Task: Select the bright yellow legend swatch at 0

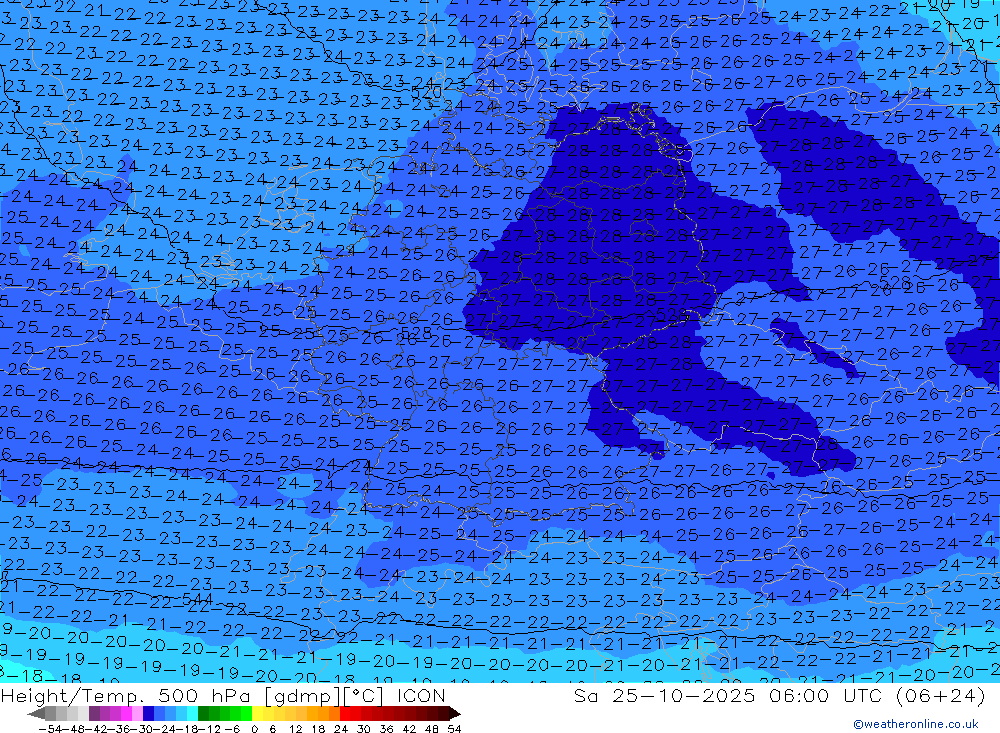Action: click(257, 713)
